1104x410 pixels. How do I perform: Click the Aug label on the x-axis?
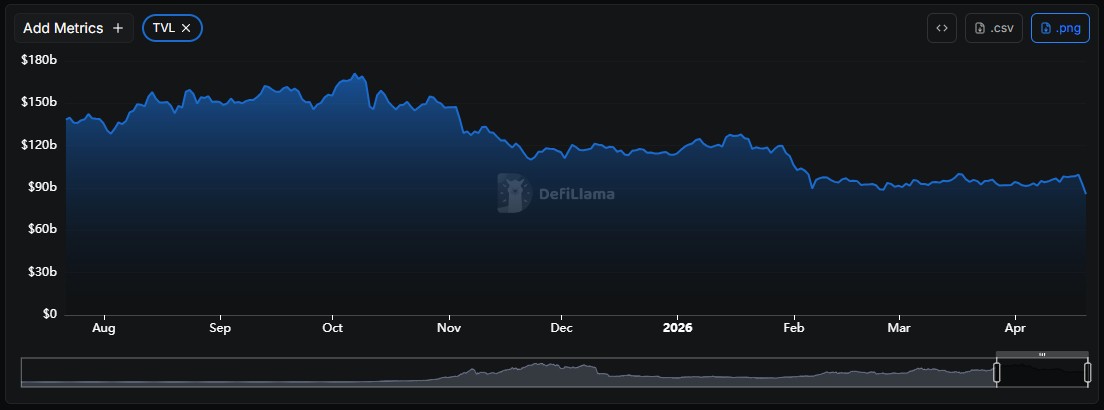103,328
